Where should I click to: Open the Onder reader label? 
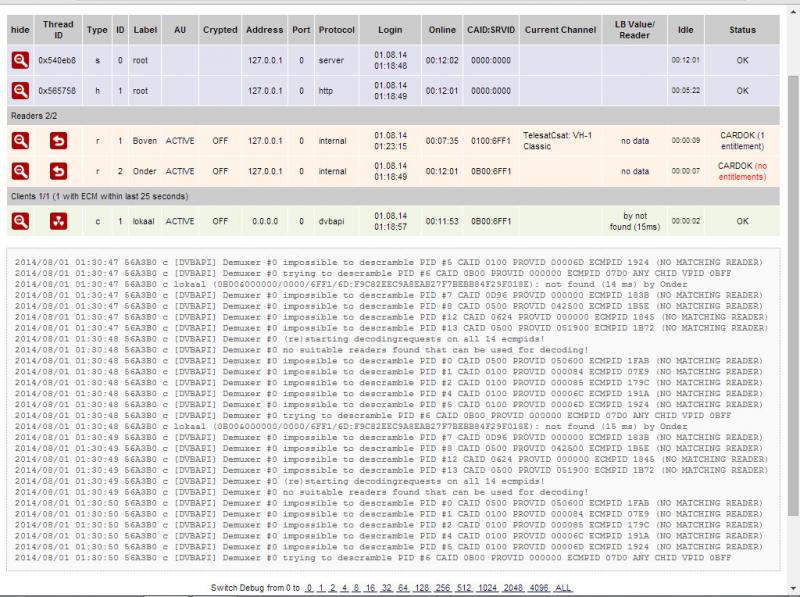pyautogui.click(x=145, y=171)
